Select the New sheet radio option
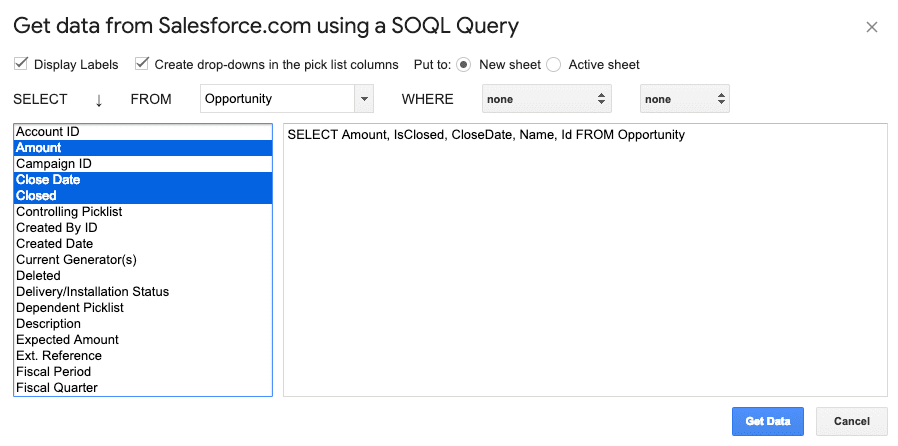This screenshot has width=898, height=446. pos(463,65)
